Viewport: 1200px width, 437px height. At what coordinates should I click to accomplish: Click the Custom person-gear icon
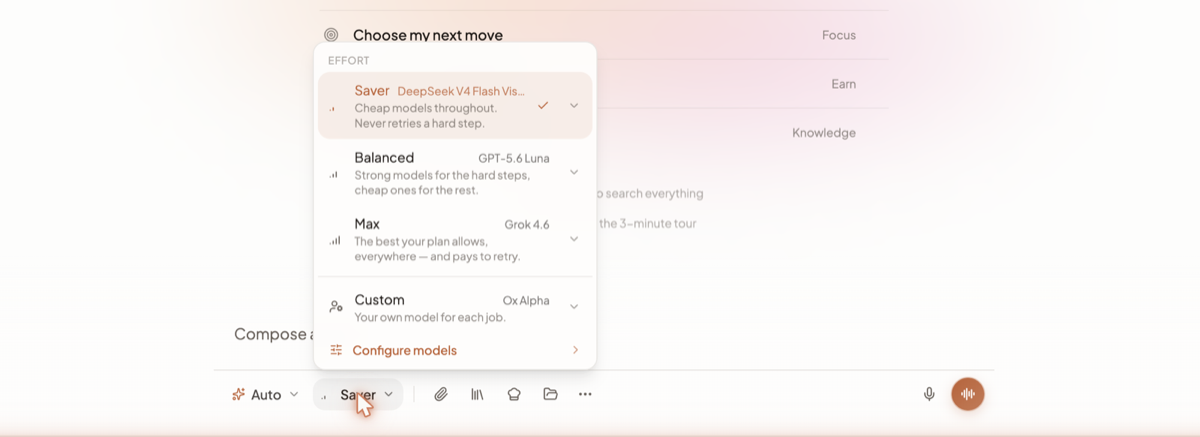coord(336,306)
